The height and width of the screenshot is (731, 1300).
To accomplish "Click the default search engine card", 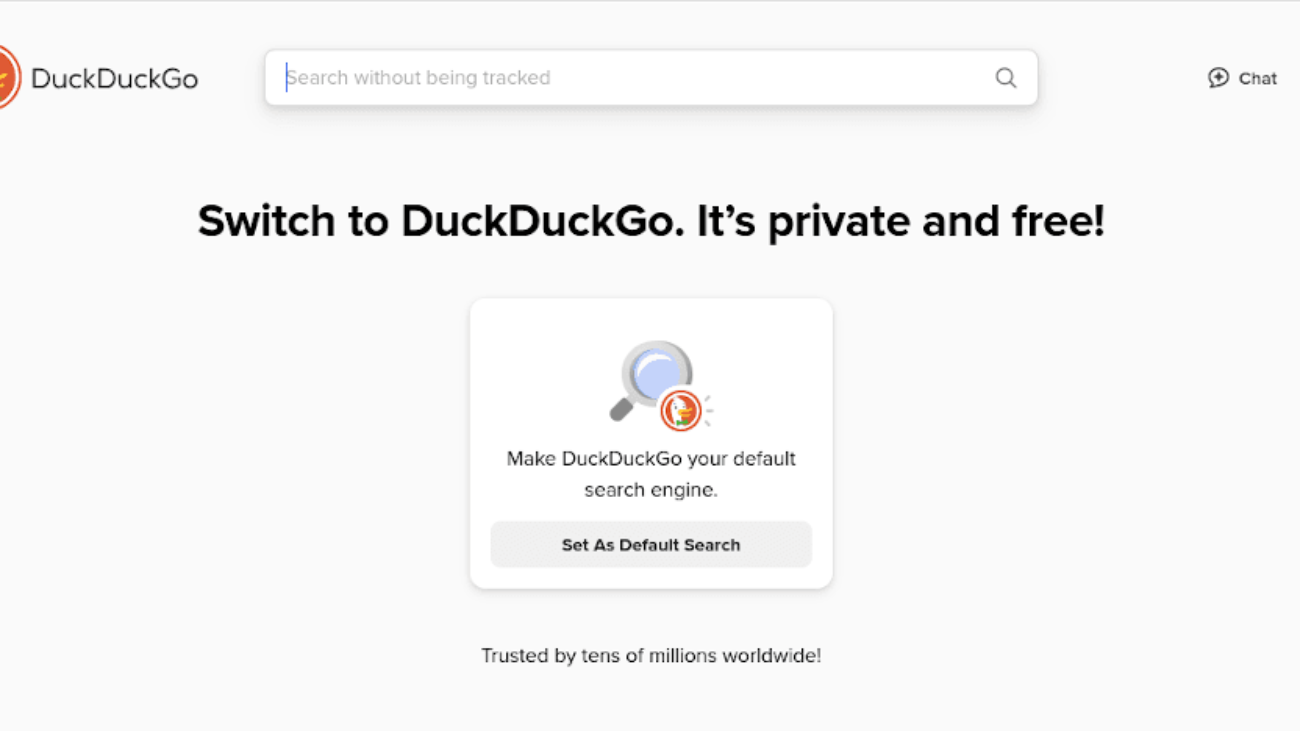I will tap(650, 442).
